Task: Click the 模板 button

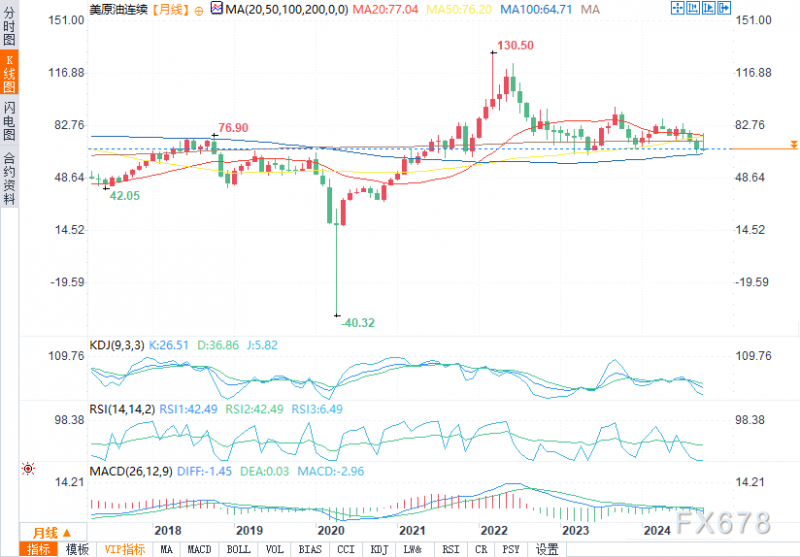Action: 77,549
